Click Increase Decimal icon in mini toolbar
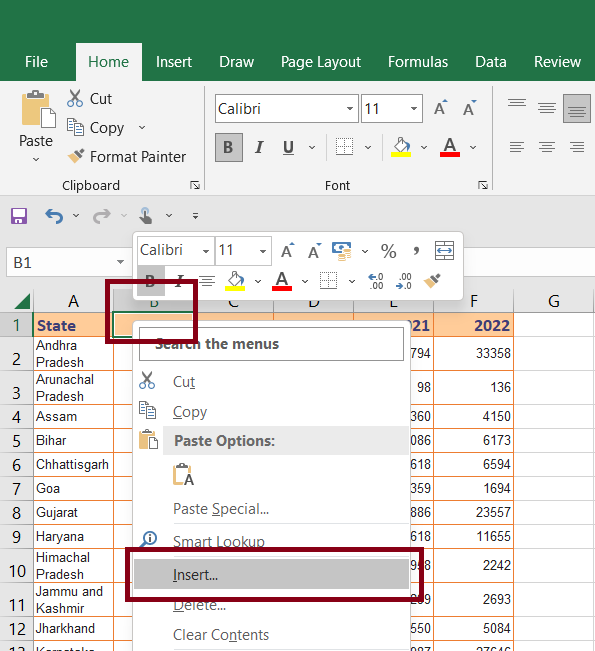Image resolution: width=595 pixels, height=651 pixels. click(x=376, y=281)
